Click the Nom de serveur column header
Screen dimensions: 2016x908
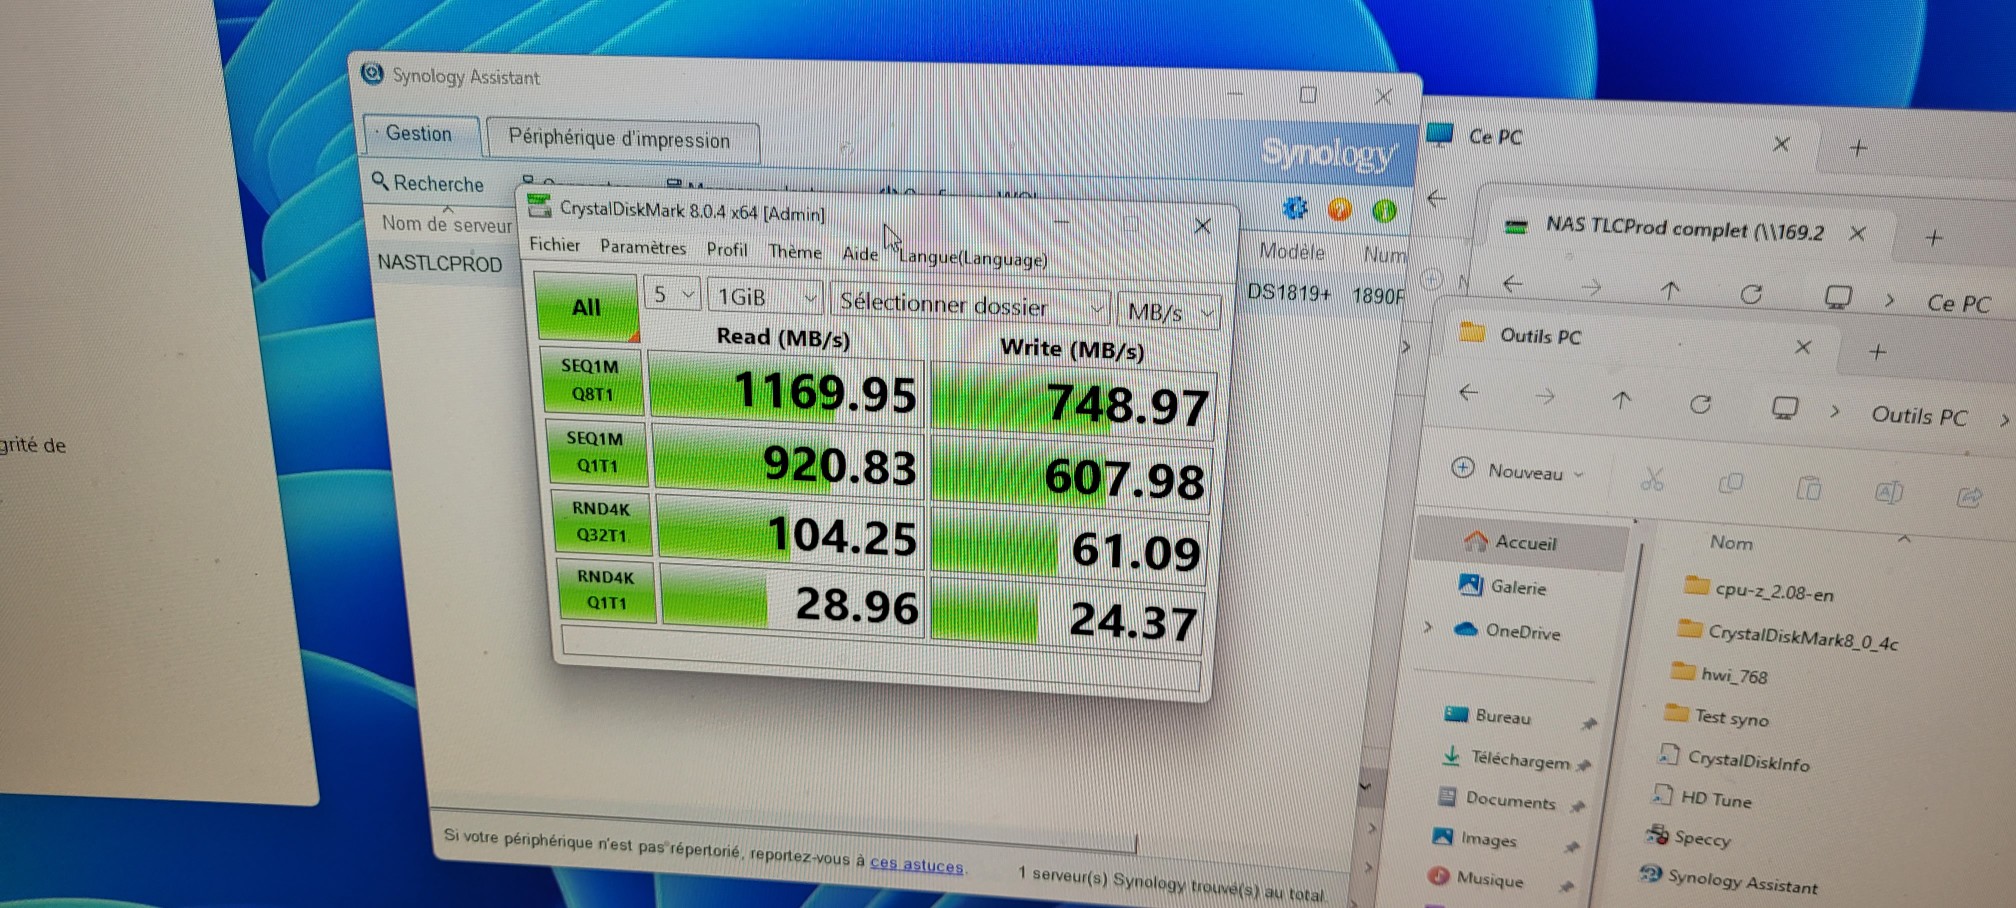[x=447, y=224]
